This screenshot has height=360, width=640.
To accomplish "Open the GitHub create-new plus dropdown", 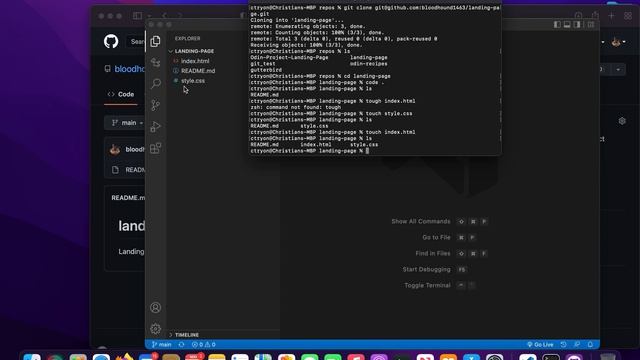I will 603,42.
